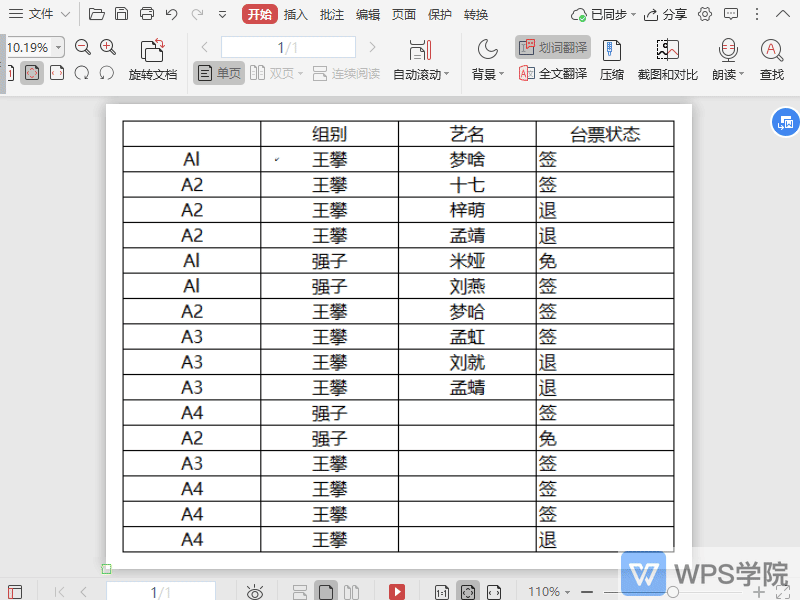Image resolution: width=800 pixels, height=600 pixels.
Task: Open the 背景 background options dropdown
Action: coord(487,60)
